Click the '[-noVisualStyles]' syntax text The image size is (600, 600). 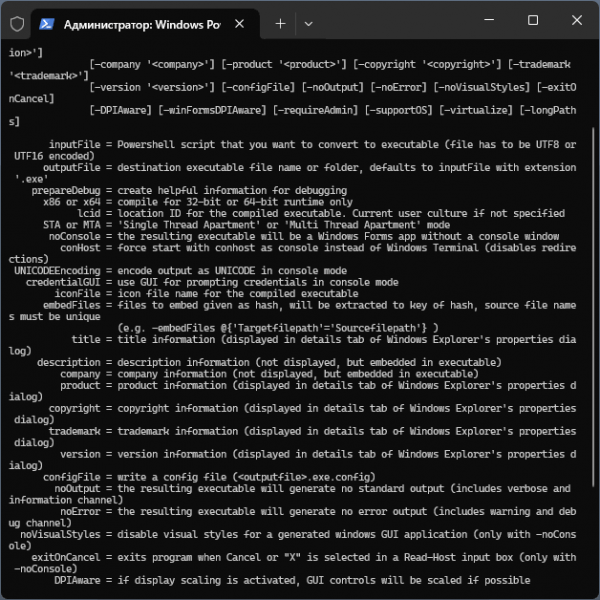(x=482, y=87)
